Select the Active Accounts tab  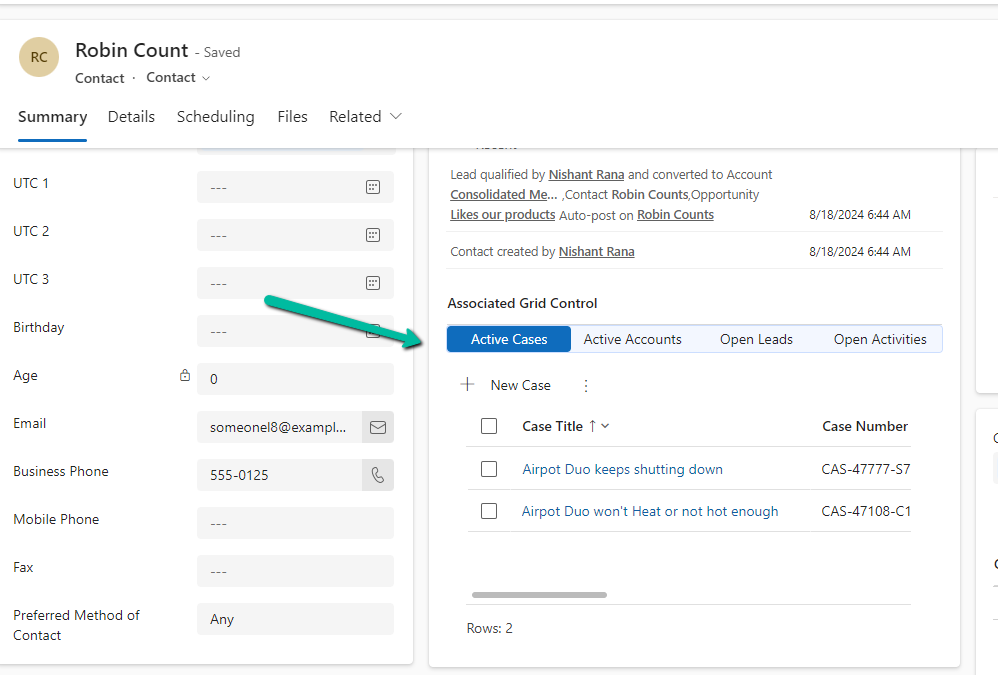[632, 339]
